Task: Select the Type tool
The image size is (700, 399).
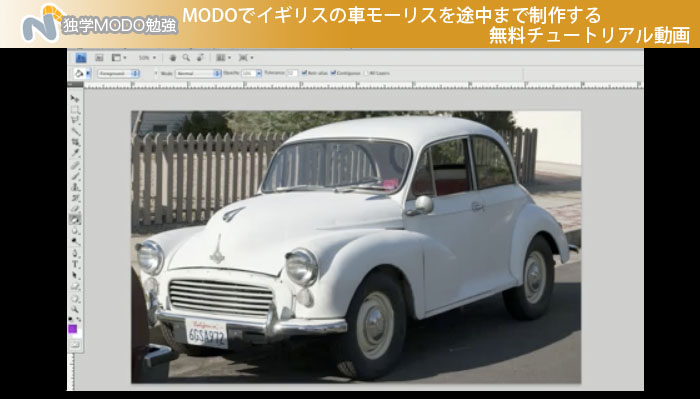Action: pos(75,264)
